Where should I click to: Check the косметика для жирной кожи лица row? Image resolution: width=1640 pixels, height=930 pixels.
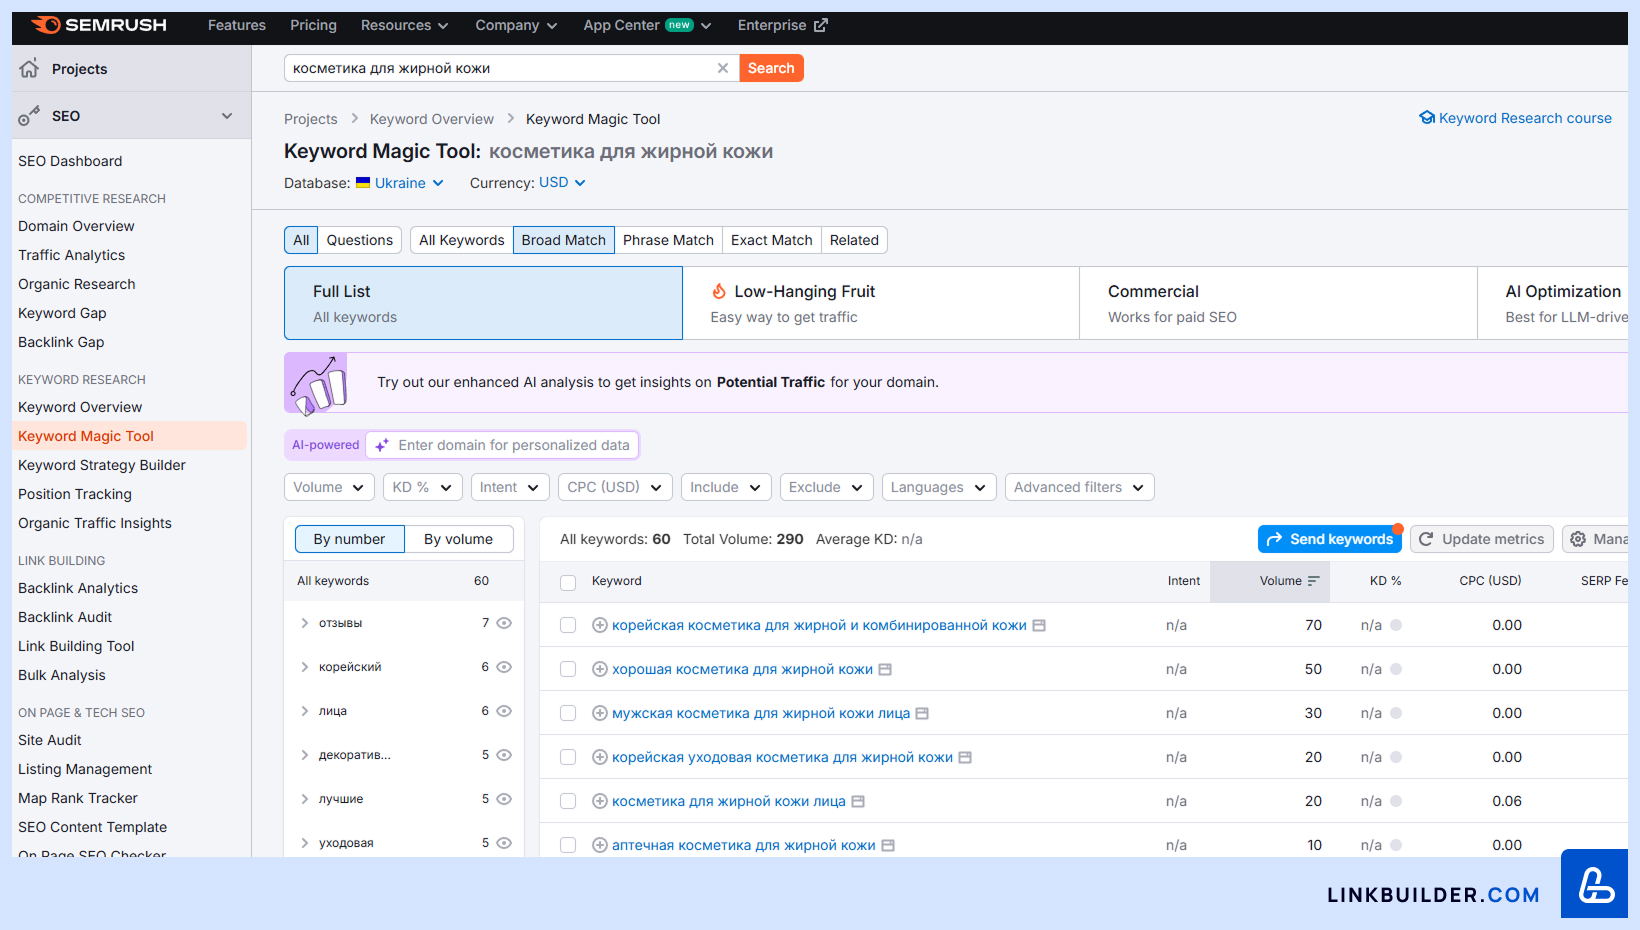[568, 801]
